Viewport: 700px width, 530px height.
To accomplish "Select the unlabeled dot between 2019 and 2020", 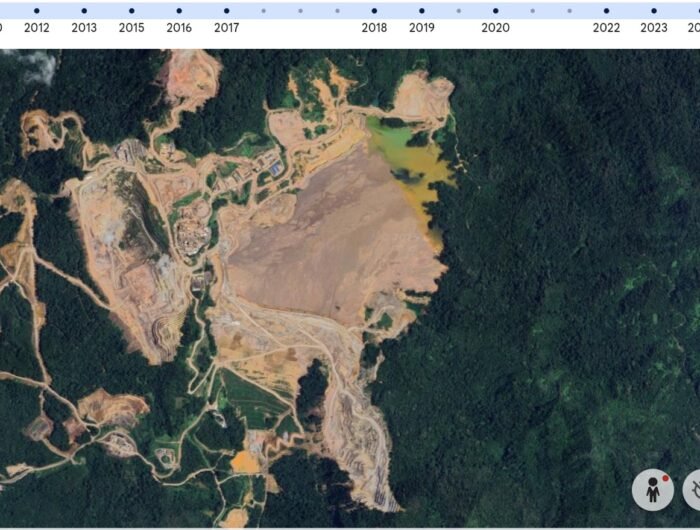I will pos(459,11).
